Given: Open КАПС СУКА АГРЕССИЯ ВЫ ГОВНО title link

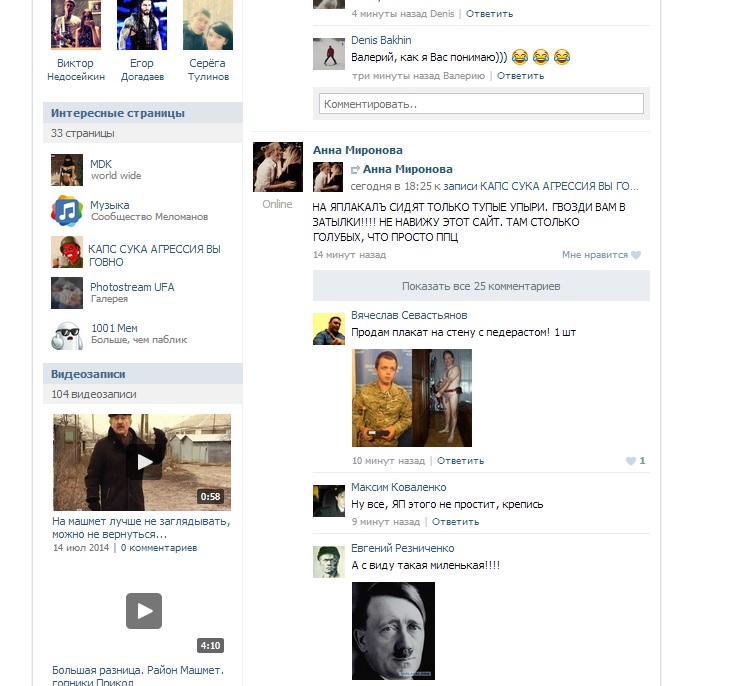Looking at the screenshot, I should pos(155,256).
